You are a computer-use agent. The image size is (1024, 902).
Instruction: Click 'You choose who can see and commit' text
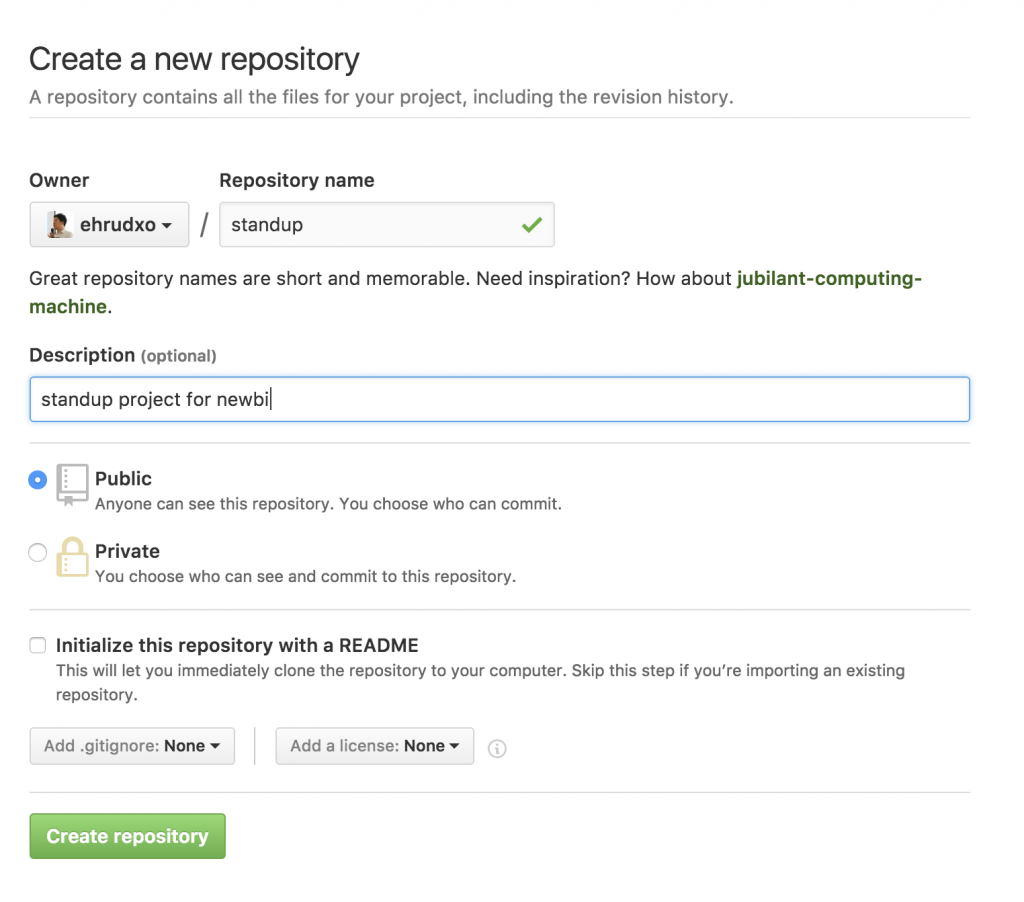[306, 577]
